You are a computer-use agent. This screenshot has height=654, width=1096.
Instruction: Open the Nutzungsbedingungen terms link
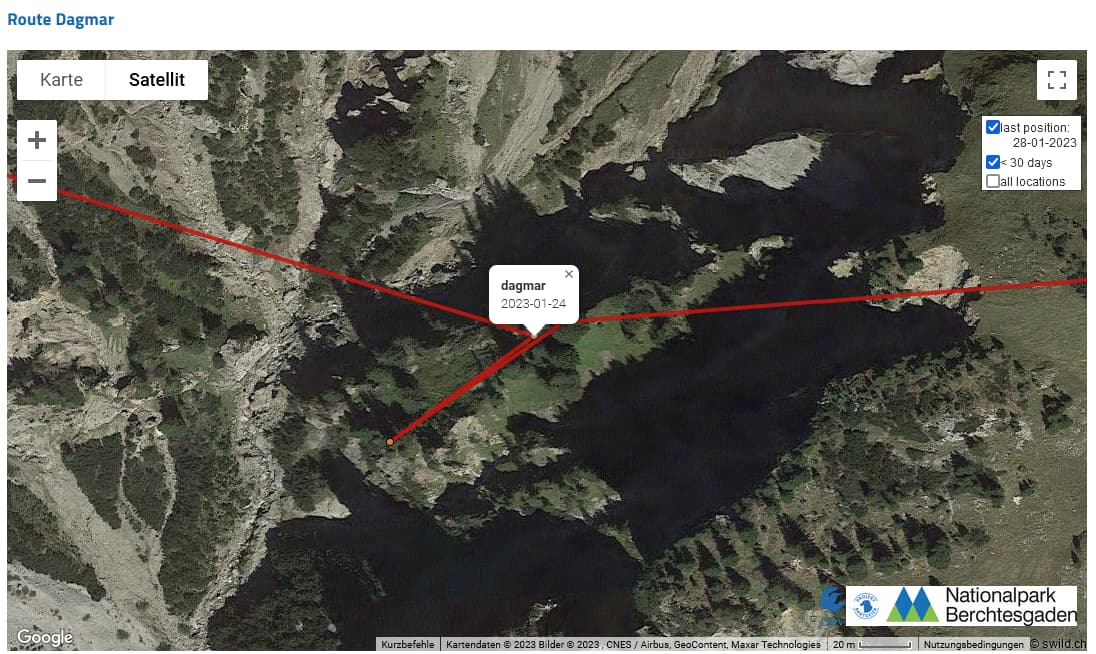point(973,644)
